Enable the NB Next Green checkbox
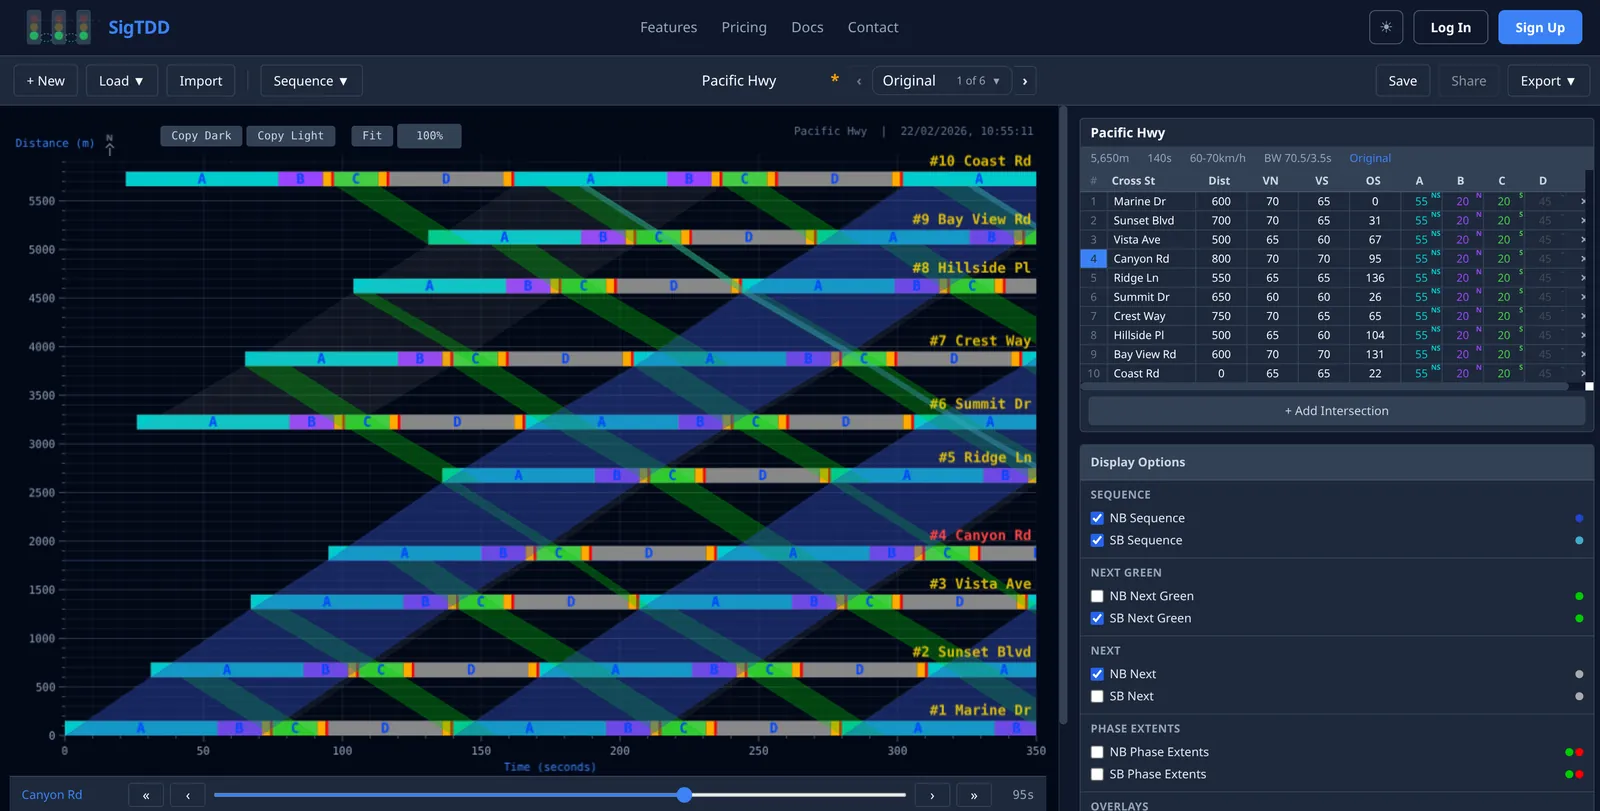This screenshot has height=811, width=1600. 1097,596
